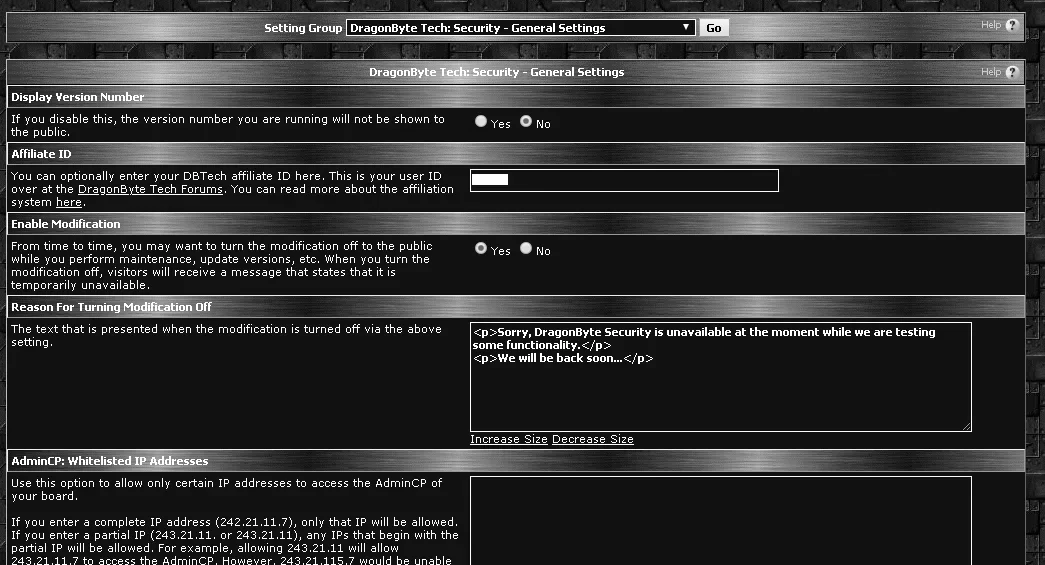This screenshot has width=1045, height=565.
Task: Click the Reason For Turning Off textarea
Action: 720,377
